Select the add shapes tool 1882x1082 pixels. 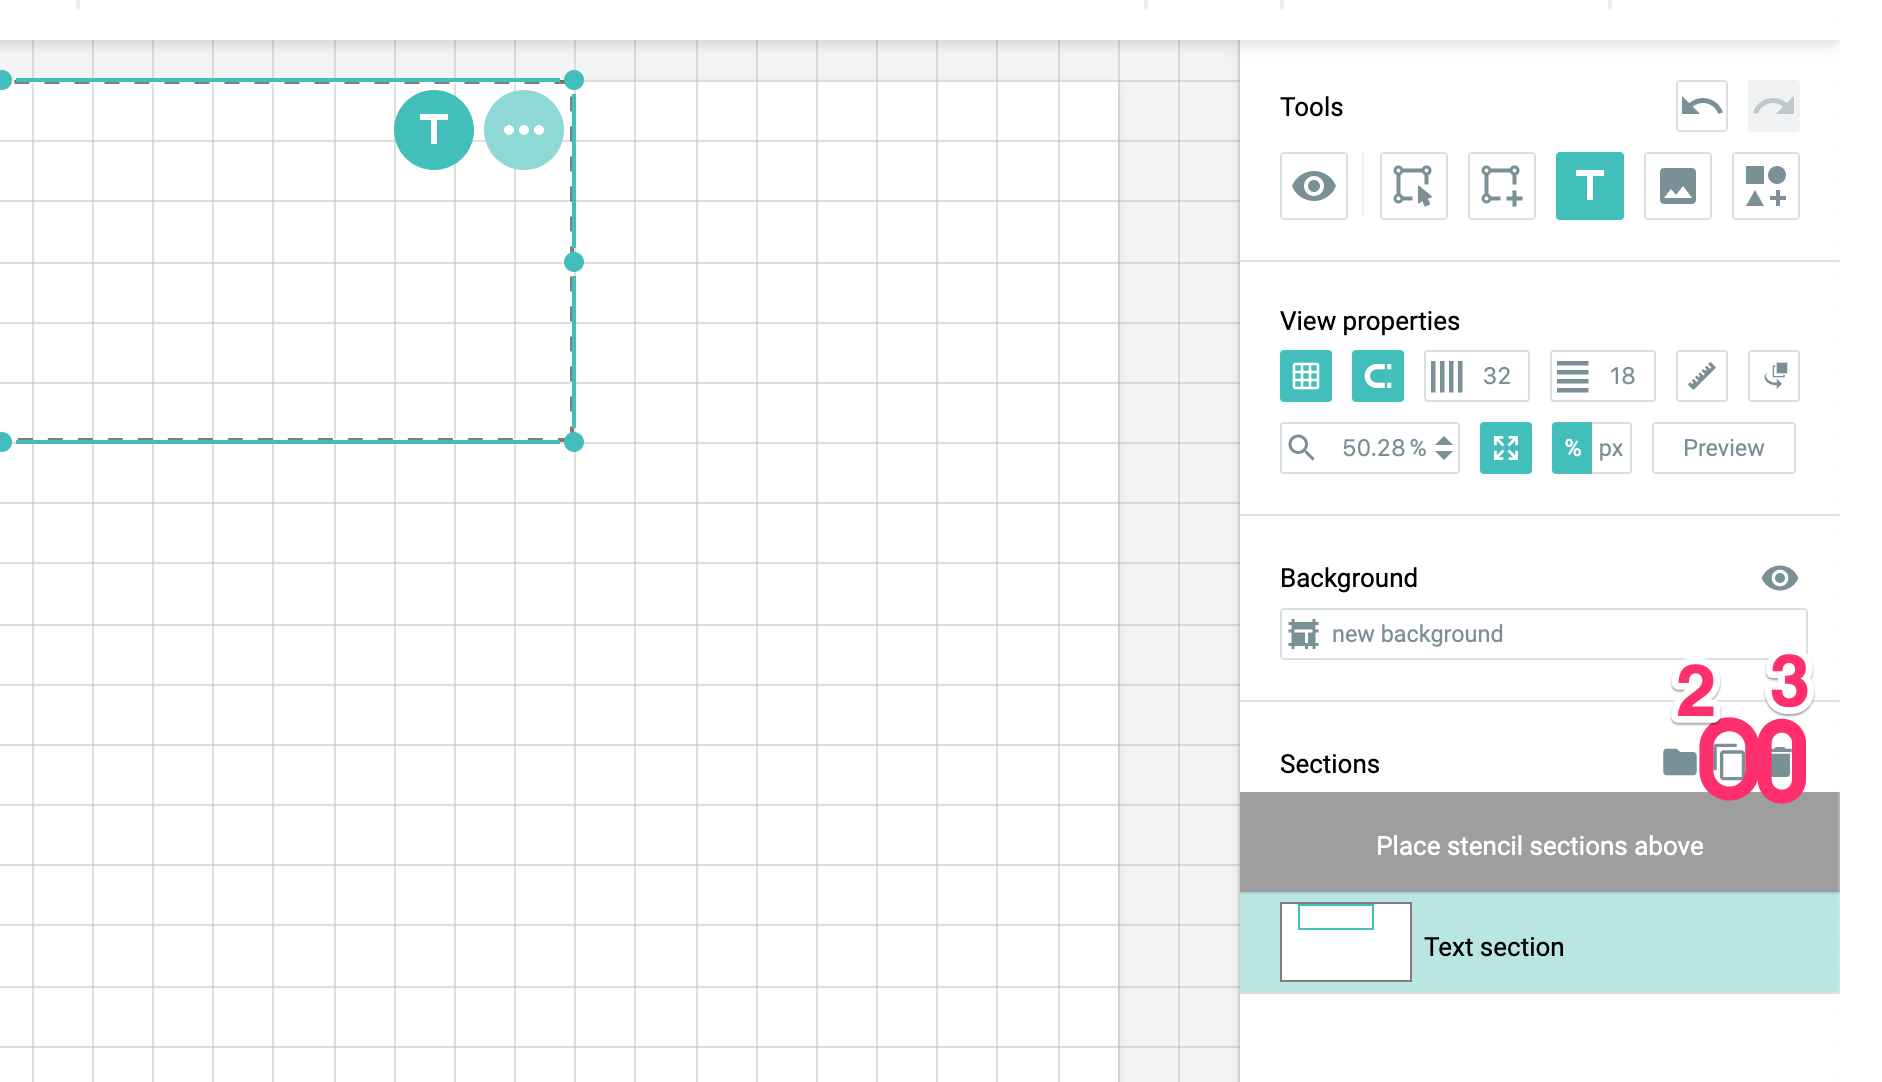pyautogui.click(x=1765, y=186)
